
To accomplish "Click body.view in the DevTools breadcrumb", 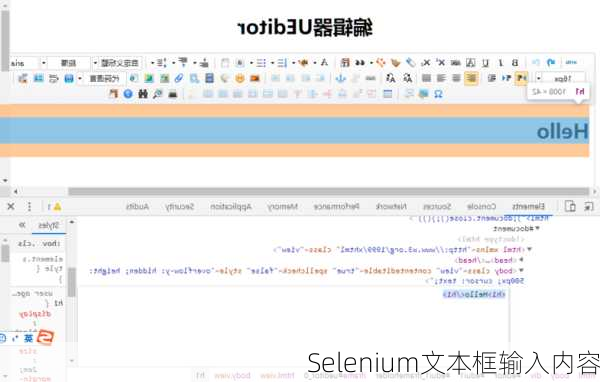I will click(x=232, y=375).
